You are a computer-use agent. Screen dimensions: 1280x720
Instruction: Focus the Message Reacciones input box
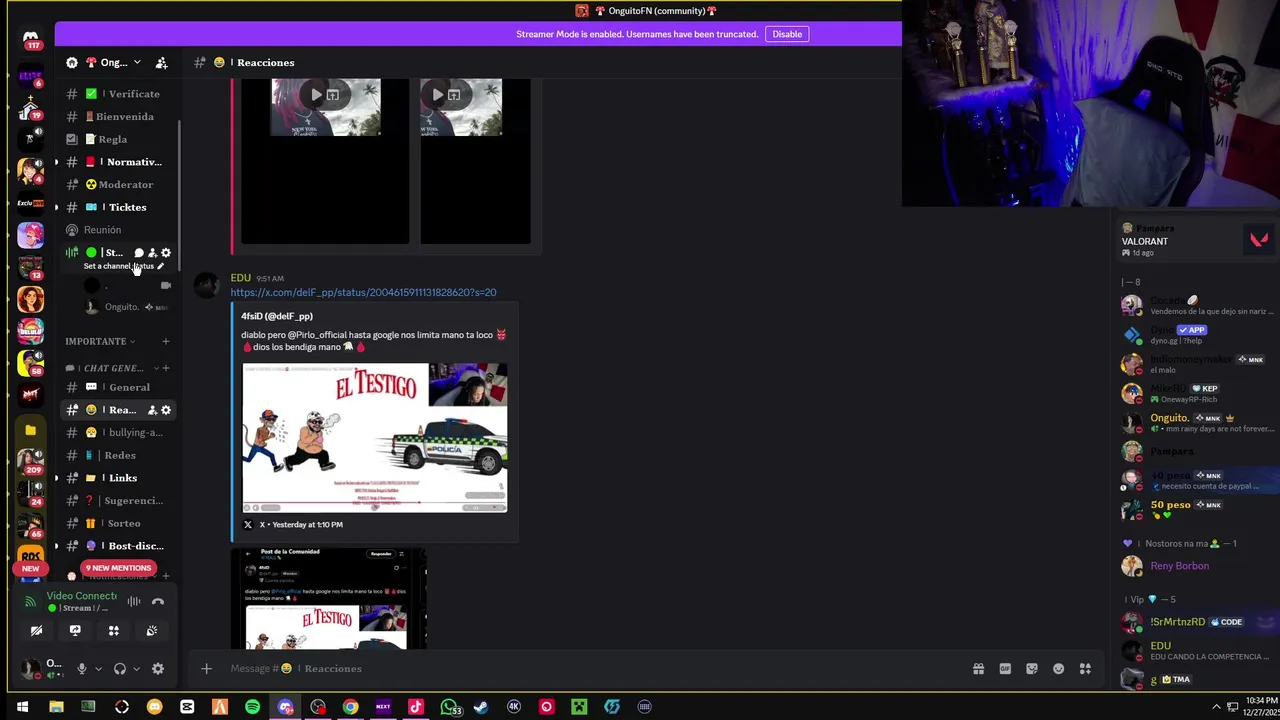pyautogui.click(x=590, y=669)
